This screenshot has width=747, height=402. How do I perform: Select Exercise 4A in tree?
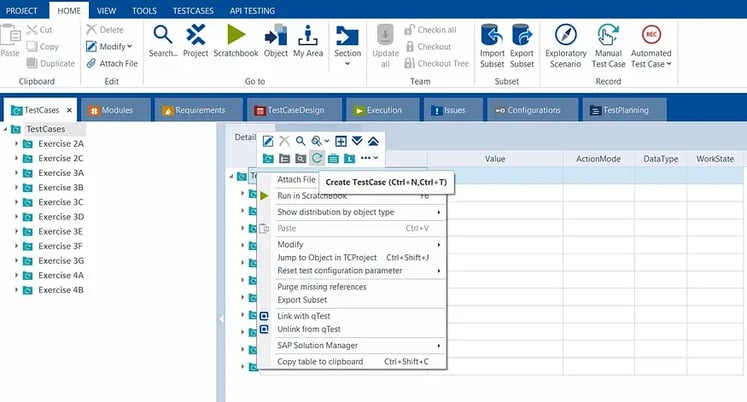61,275
